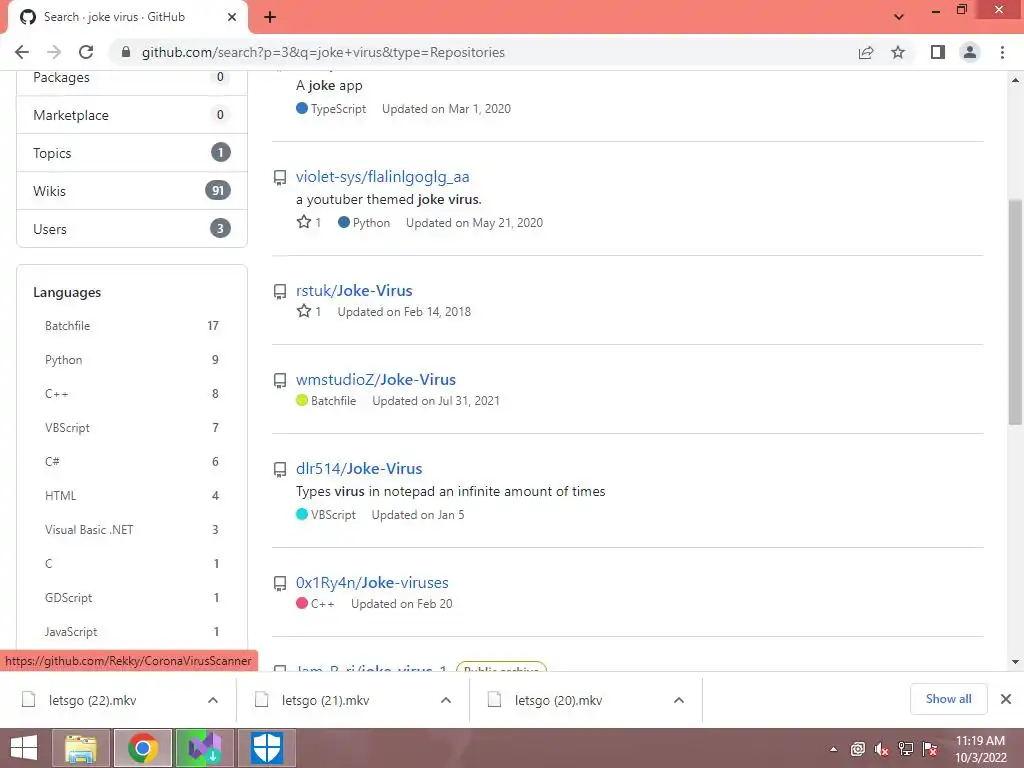Close the GitHub search tab
The width and height of the screenshot is (1024, 768).
point(232,17)
